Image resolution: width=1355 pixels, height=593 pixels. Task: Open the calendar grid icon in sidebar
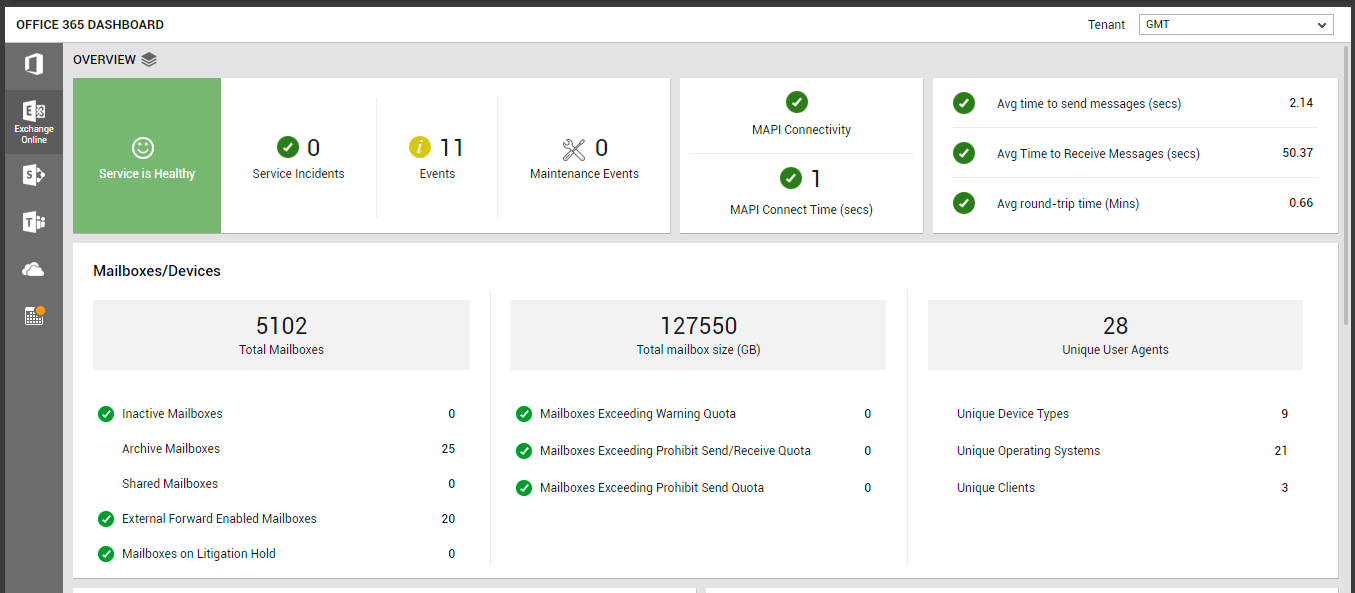click(x=34, y=316)
